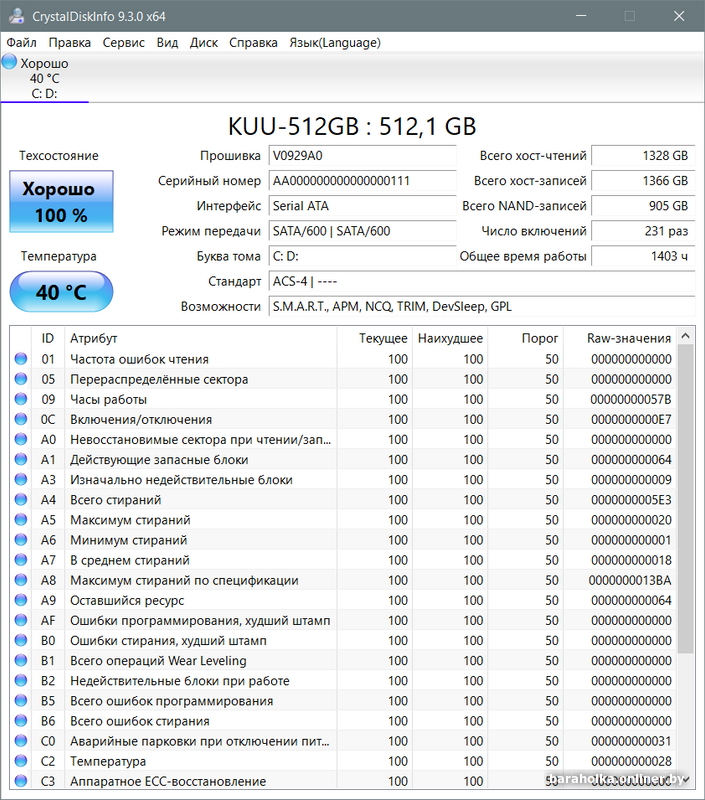Click status icon of row A1 запасные блоки
The width and height of the screenshot is (705, 800).
pos(21,459)
